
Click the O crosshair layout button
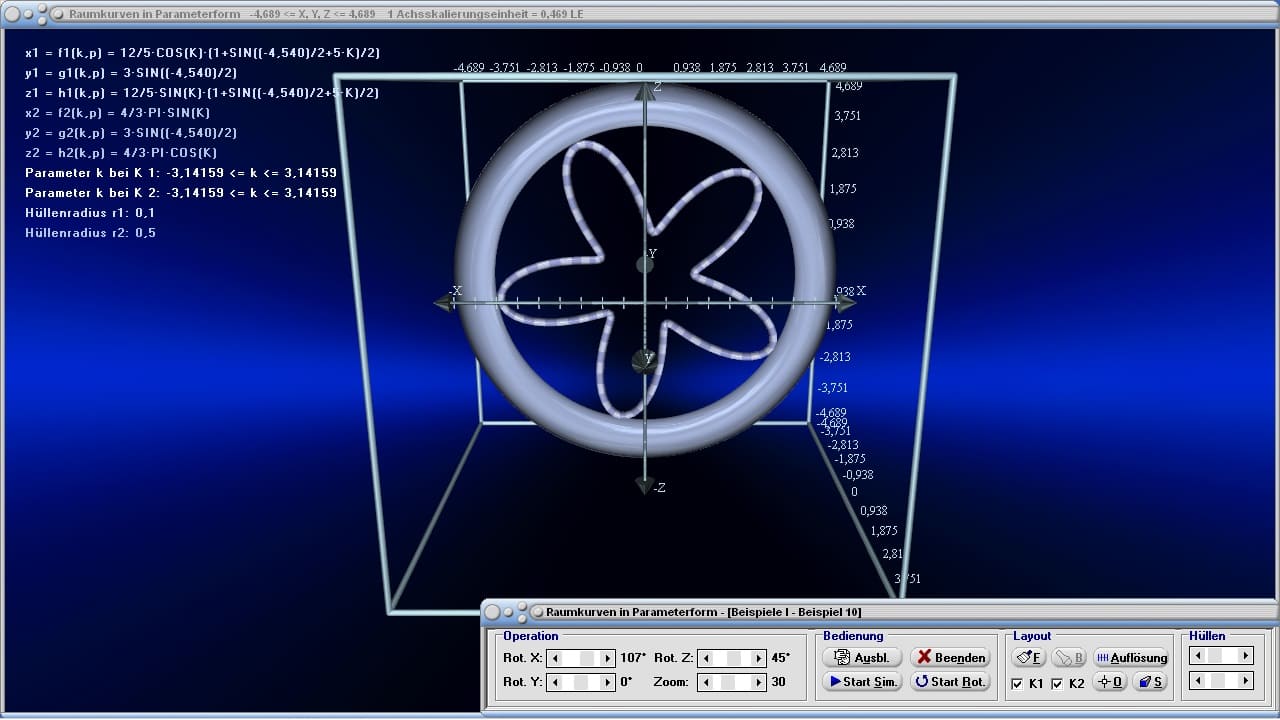1110,682
